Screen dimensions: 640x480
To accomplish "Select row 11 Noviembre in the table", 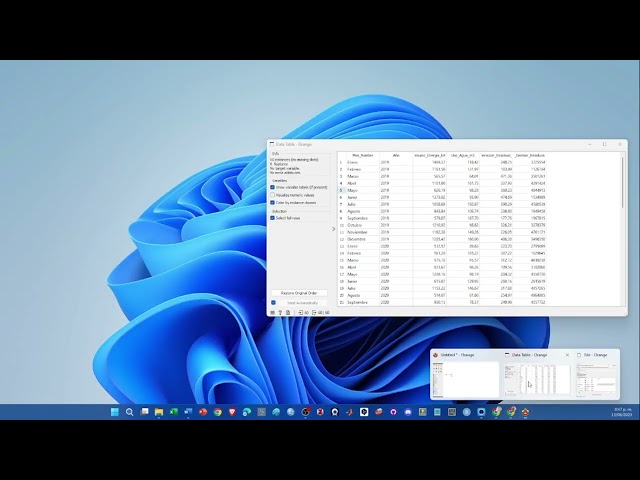I will pyautogui.click(x=442, y=232).
